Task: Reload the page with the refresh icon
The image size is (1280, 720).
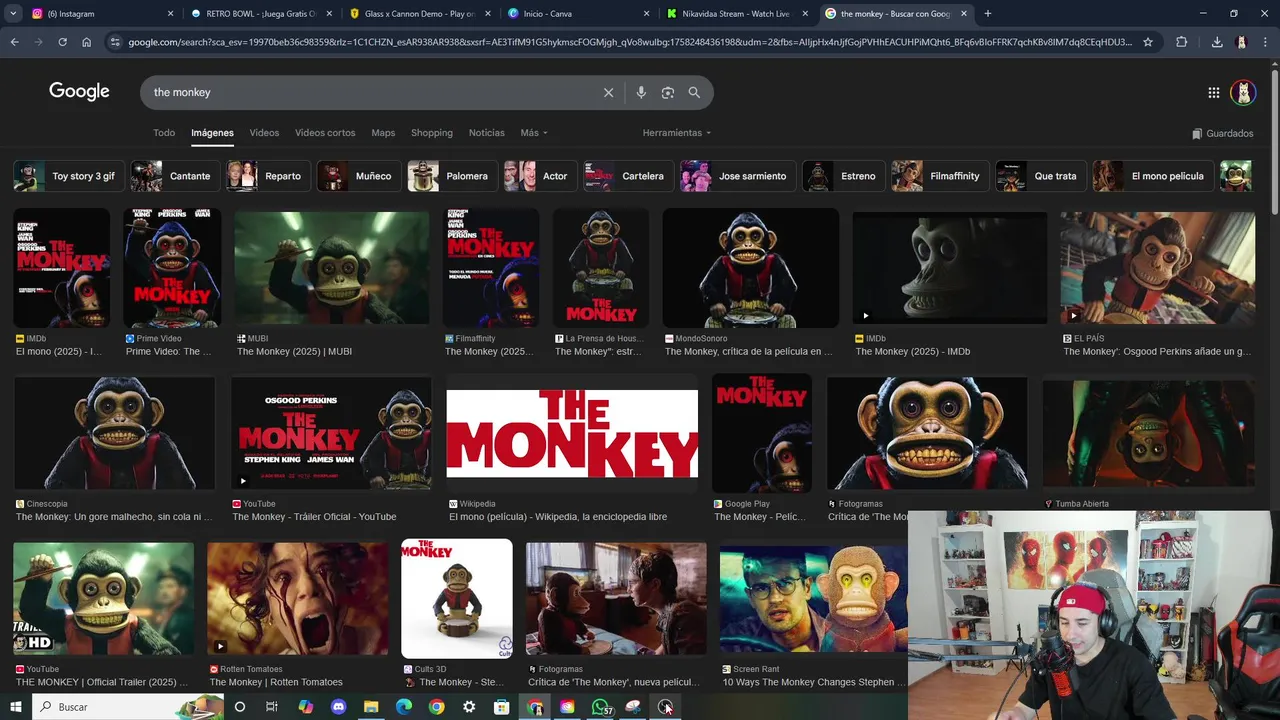Action: 62,42
